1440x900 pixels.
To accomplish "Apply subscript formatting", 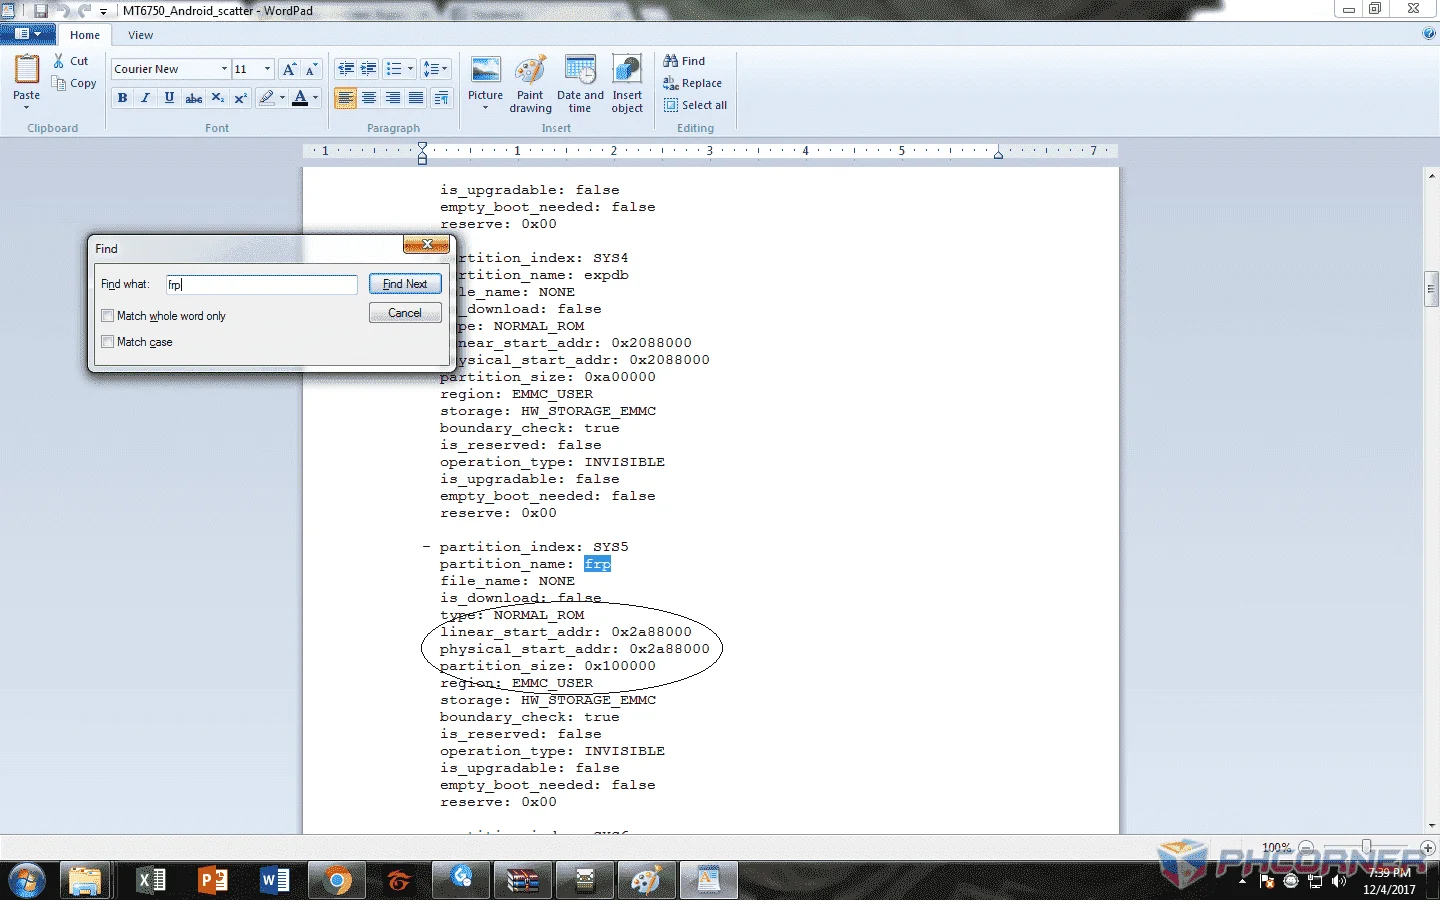I will (217, 98).
